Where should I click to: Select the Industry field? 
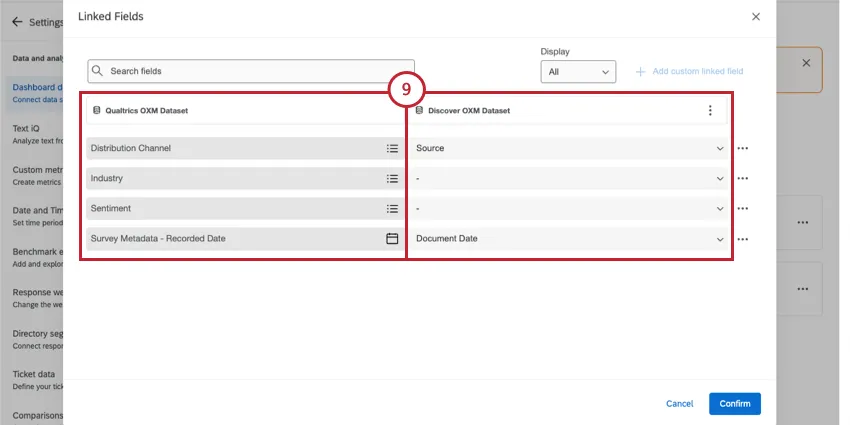pyautogui.click(x=245, y=178)
